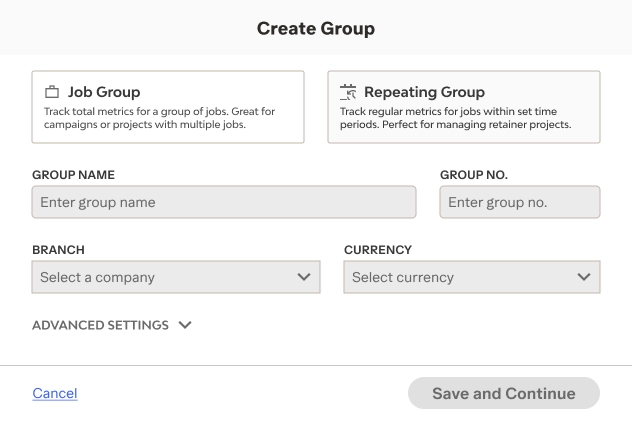Viewport: 632px width, 421px height.
Task: Click the chevron arrow in Branch dropdown
Action: pyautogui.click(x=304, y=277)
